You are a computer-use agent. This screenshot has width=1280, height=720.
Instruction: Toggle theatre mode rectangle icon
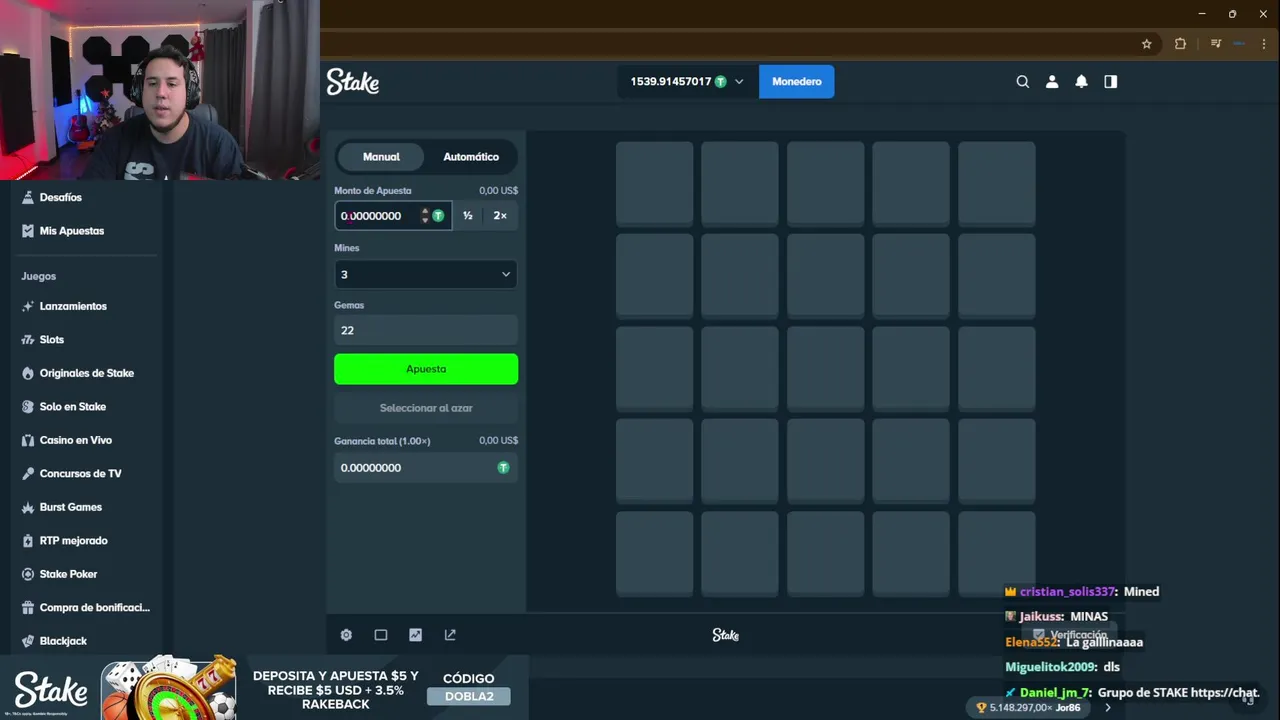pos(381,635)
